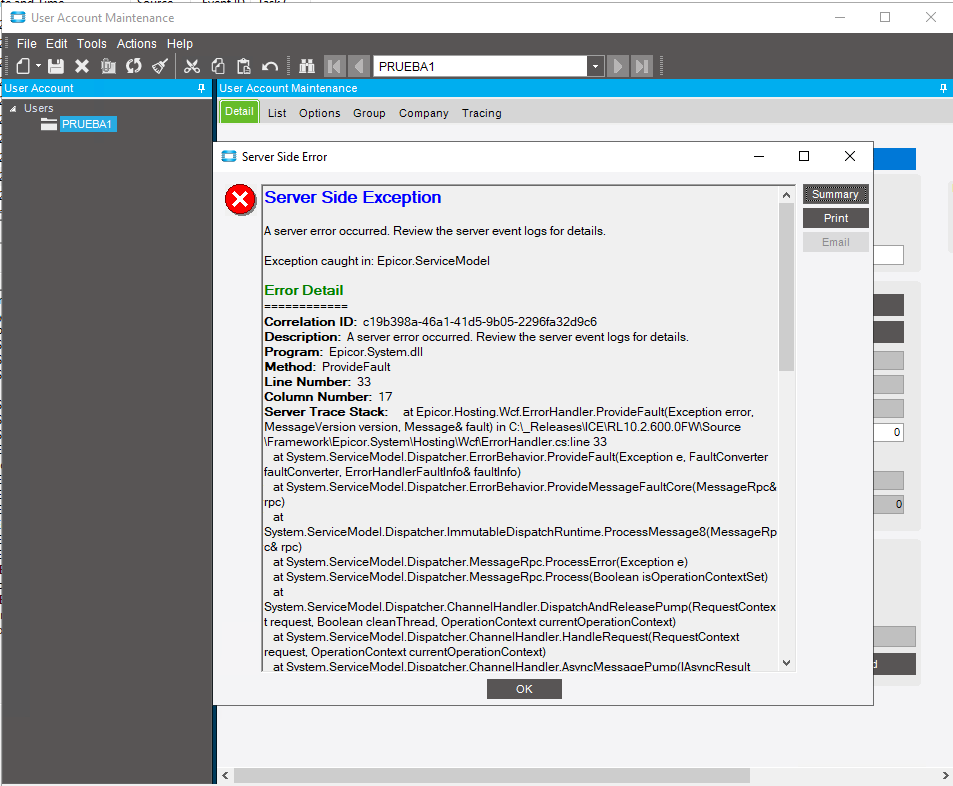The height and width of the screenshot is (786, 953).
Task: Switch to the Tracing tab
Action: click(482, 113)
